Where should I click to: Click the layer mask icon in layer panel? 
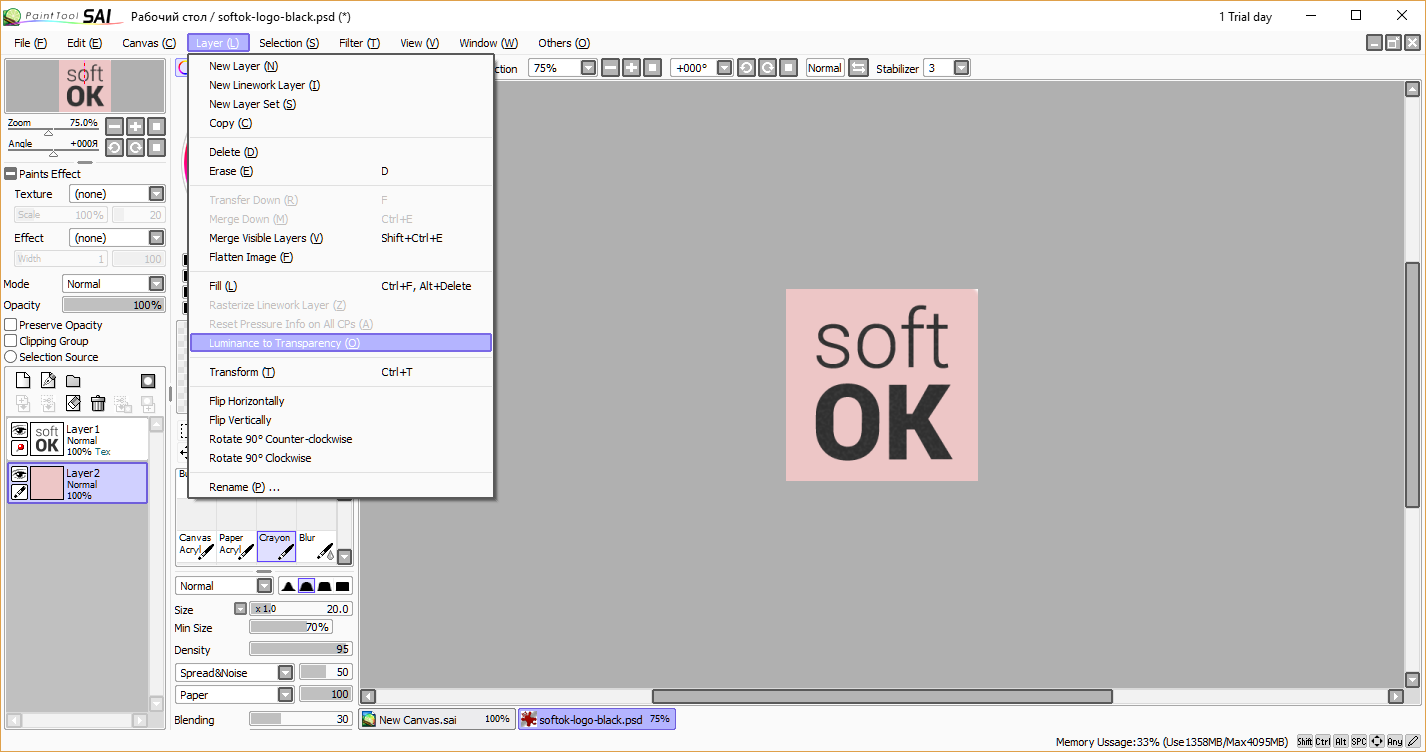148,381
